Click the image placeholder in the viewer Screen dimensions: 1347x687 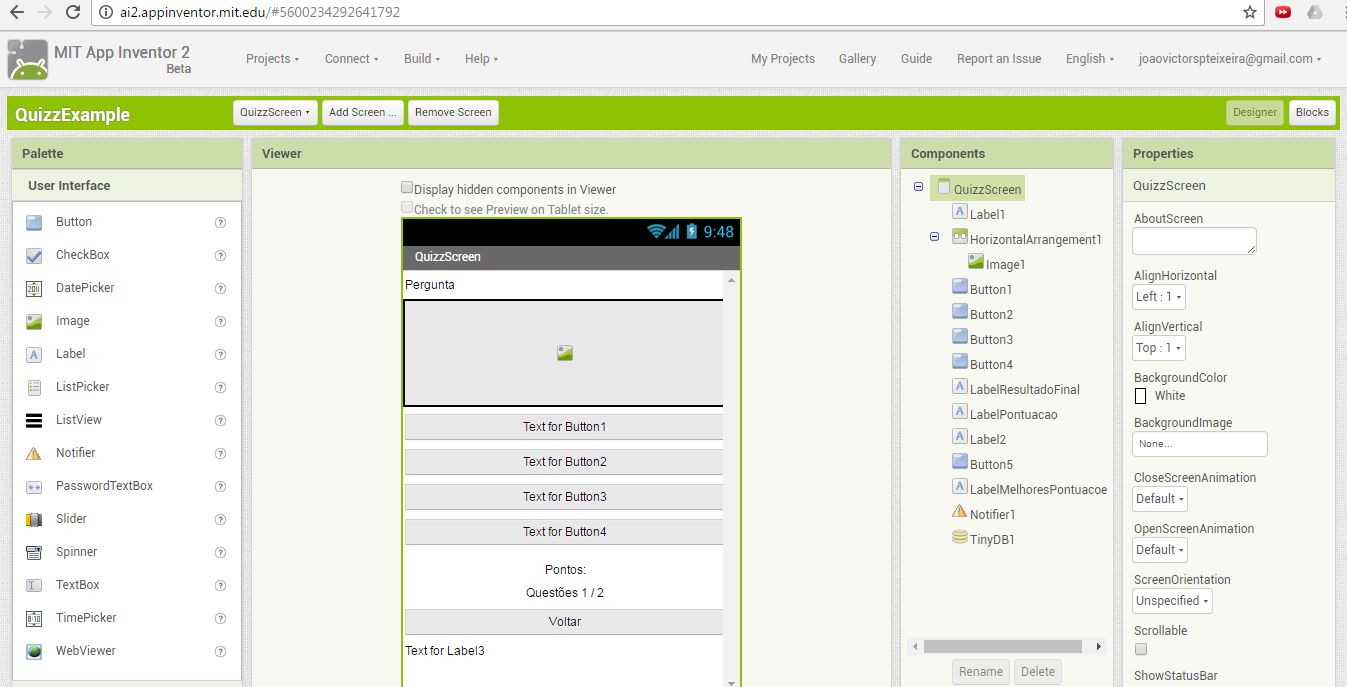coord(564,353)
